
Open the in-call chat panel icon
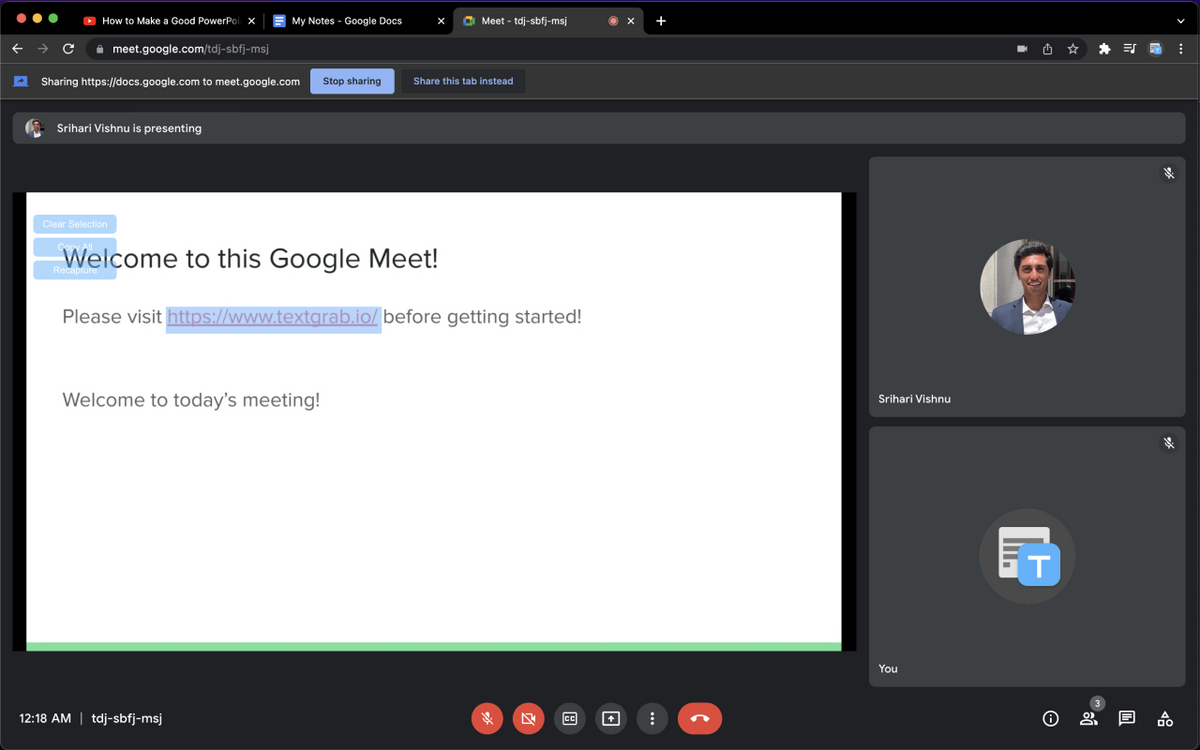coord(1127,718)
